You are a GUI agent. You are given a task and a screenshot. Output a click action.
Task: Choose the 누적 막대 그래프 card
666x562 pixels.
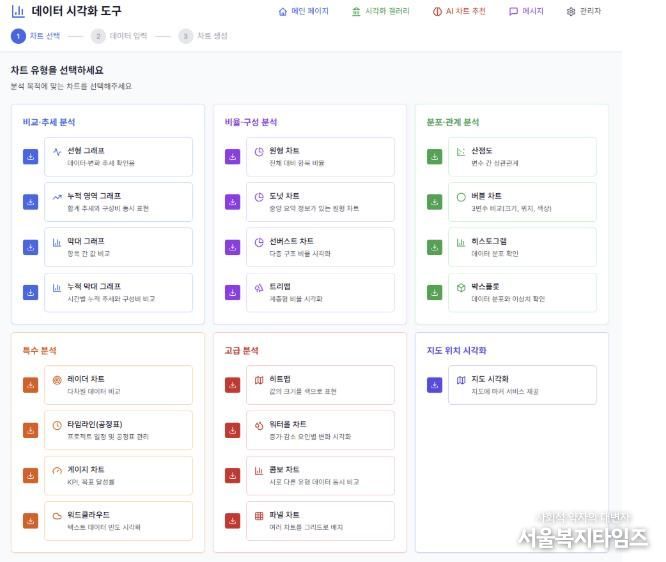click(118, 292)
